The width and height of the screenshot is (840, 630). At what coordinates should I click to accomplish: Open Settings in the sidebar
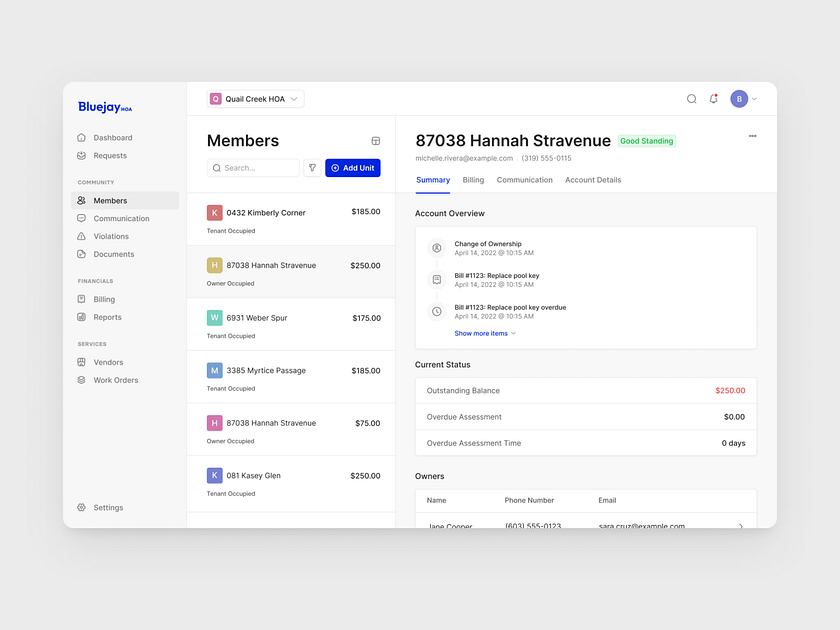108,508
